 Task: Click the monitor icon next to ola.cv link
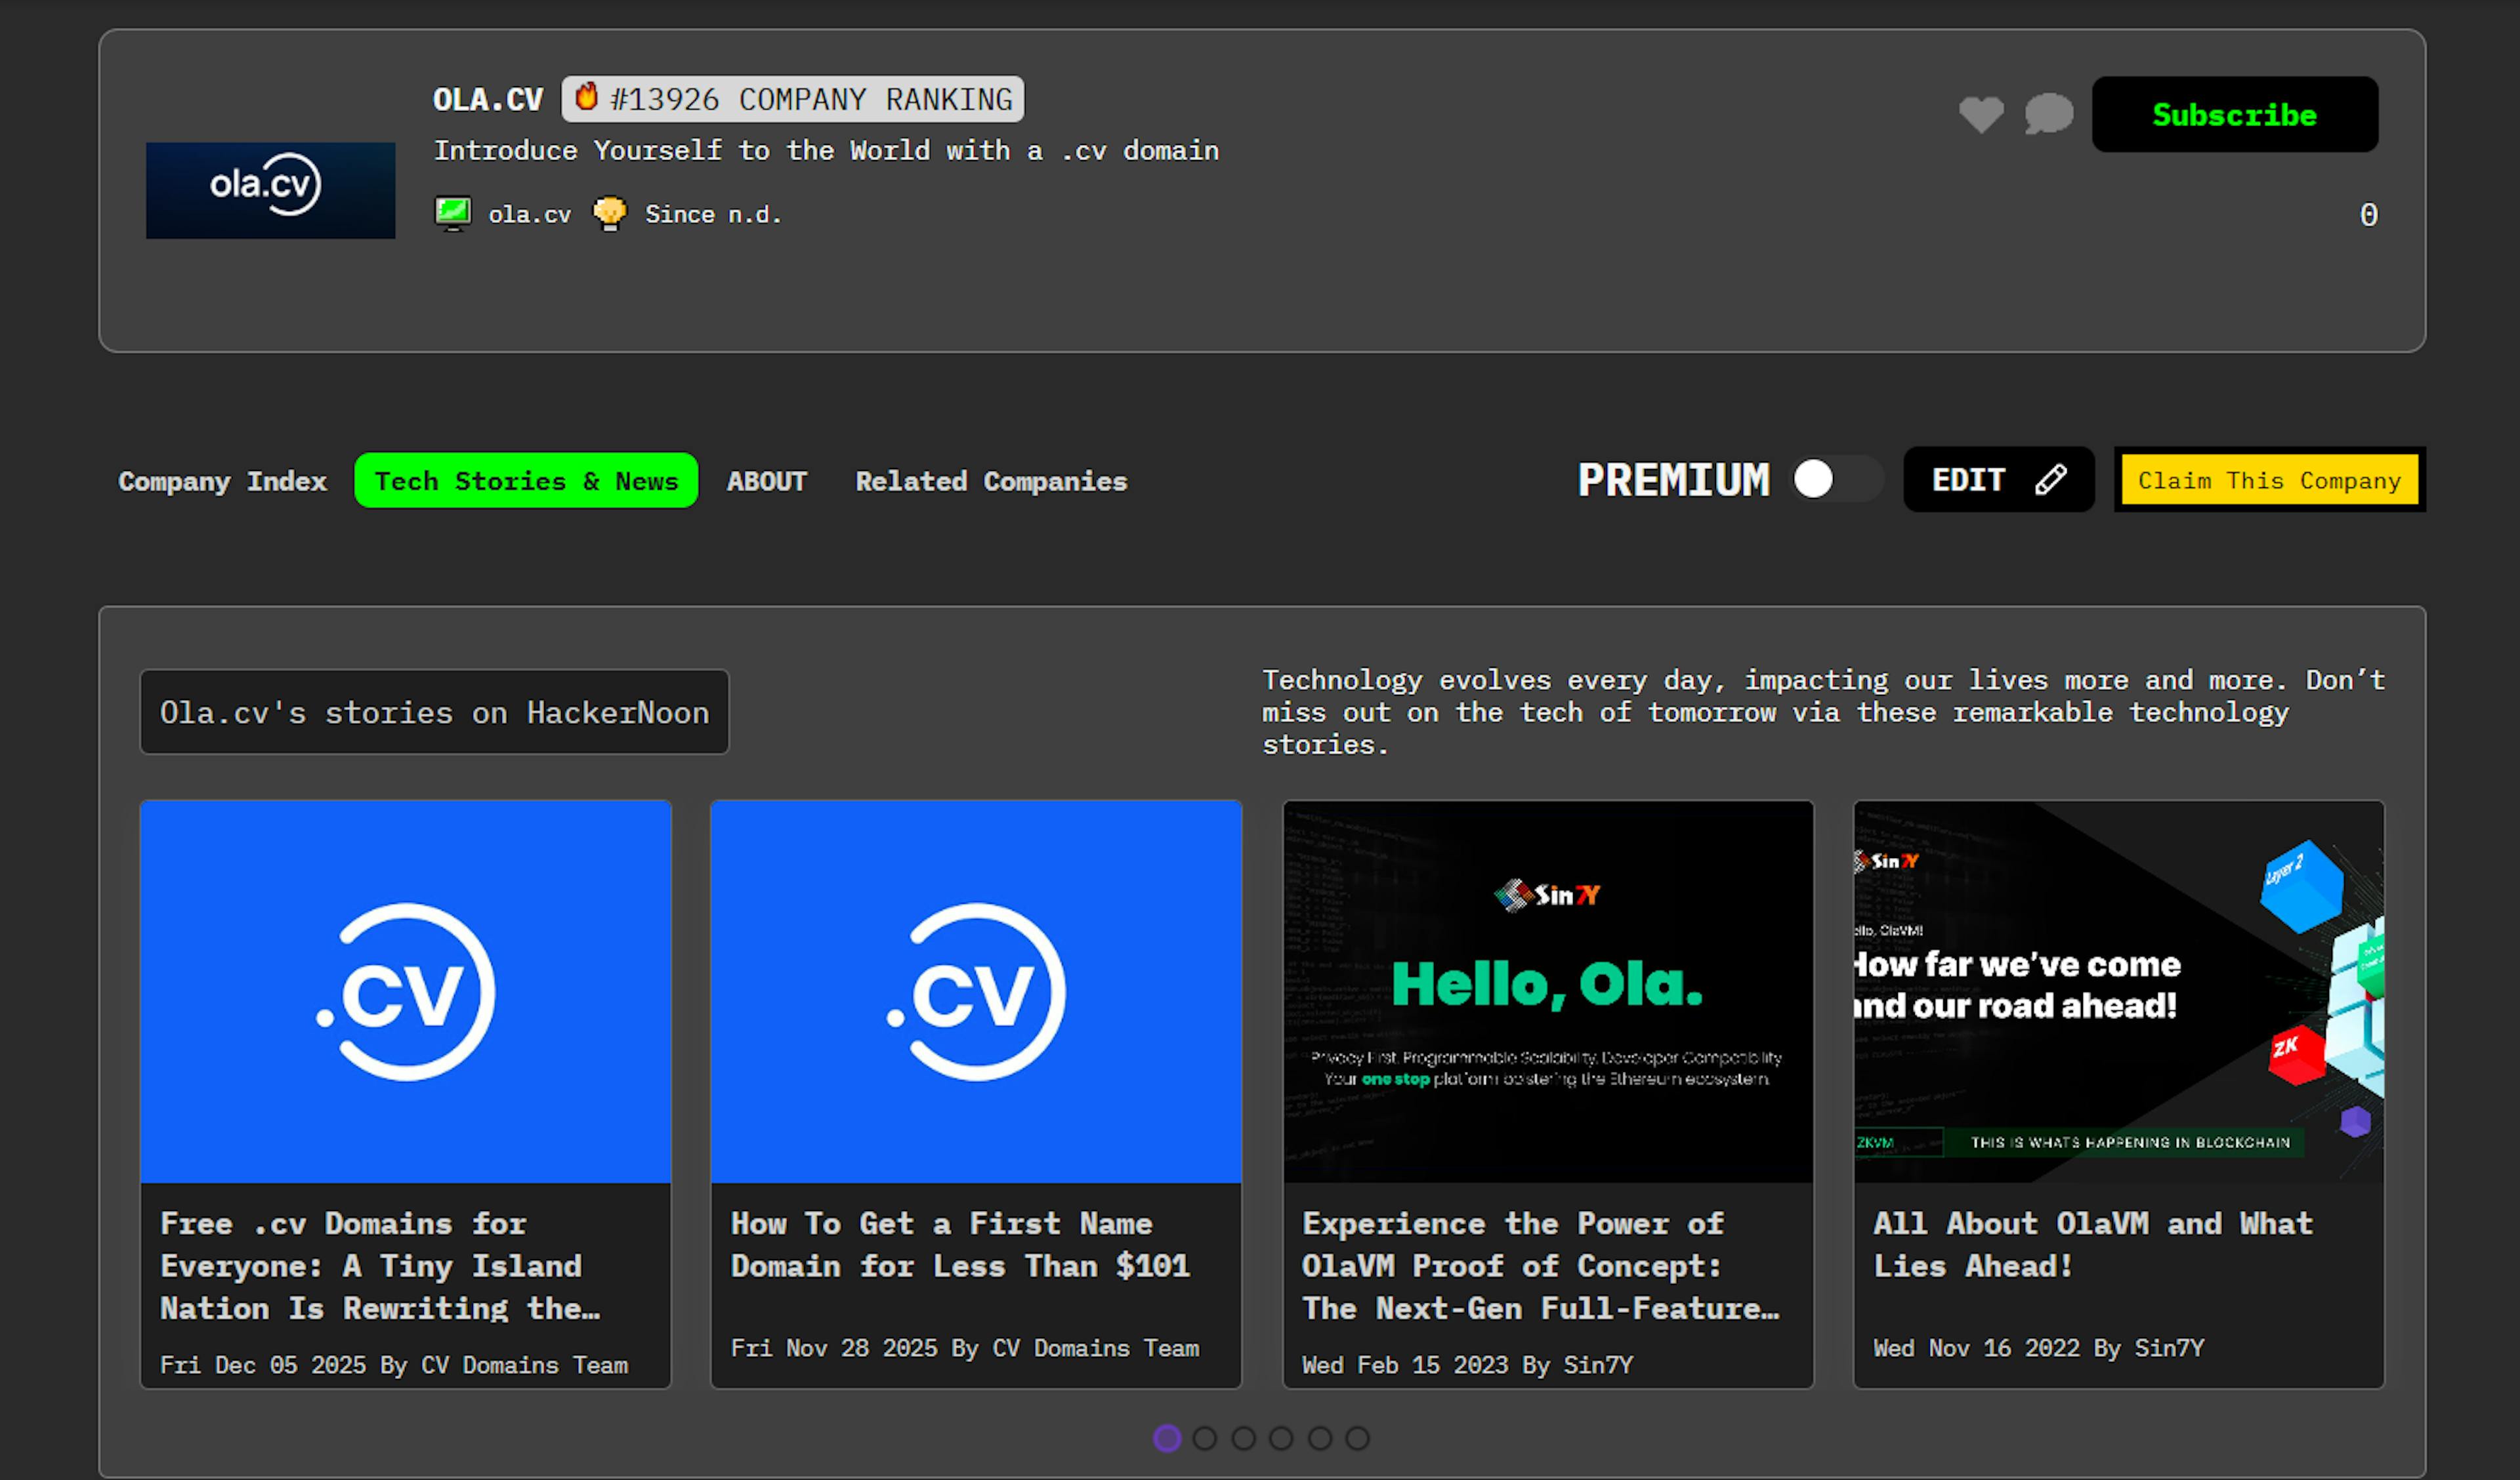tap(455, 213)
